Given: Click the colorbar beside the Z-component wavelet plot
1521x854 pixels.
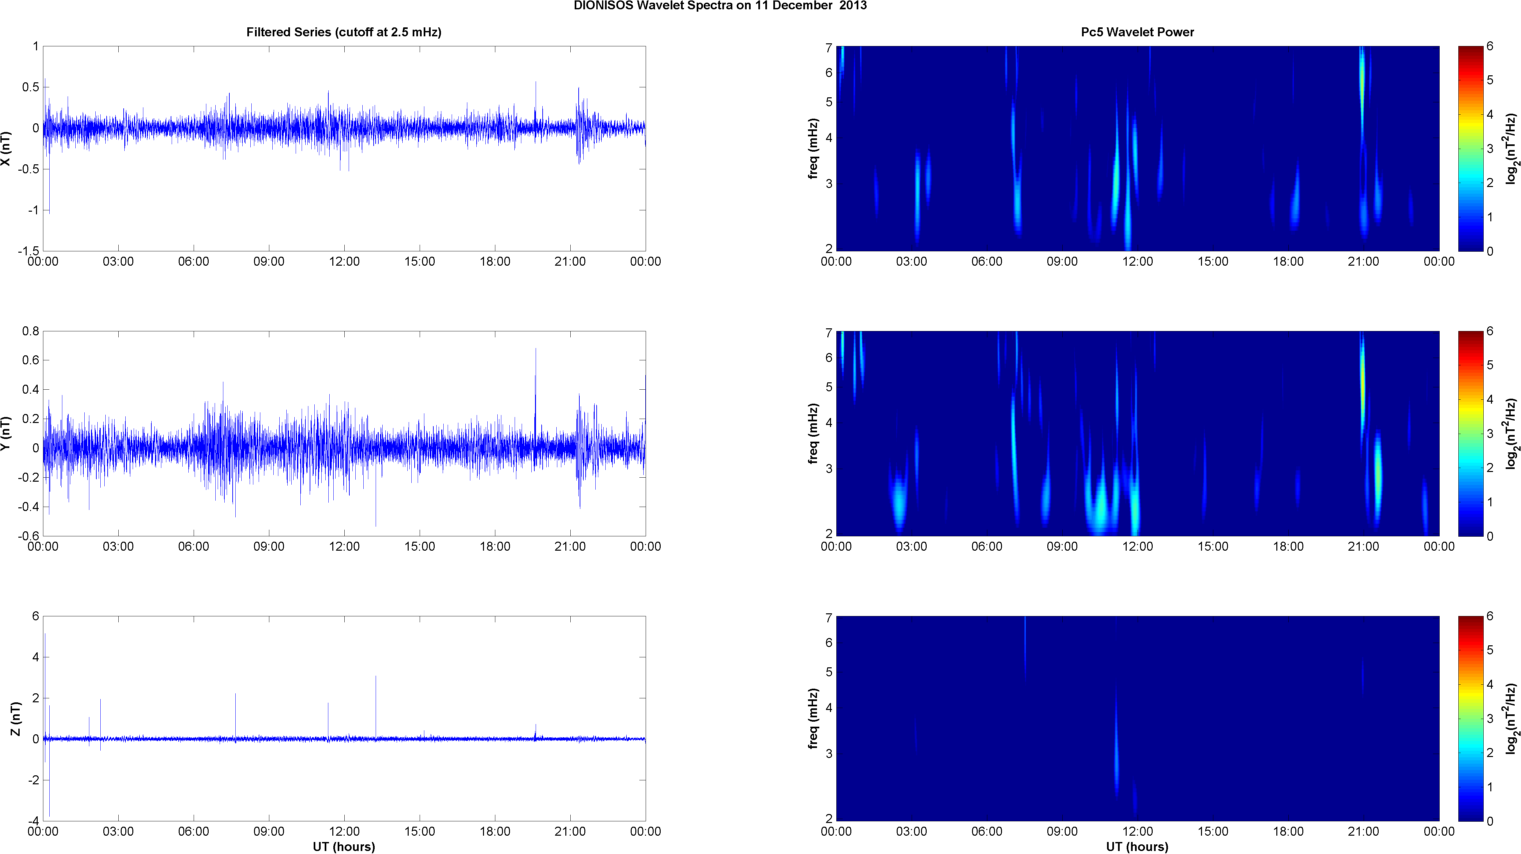Looking at the screenshot, I should coord(1470,718).
